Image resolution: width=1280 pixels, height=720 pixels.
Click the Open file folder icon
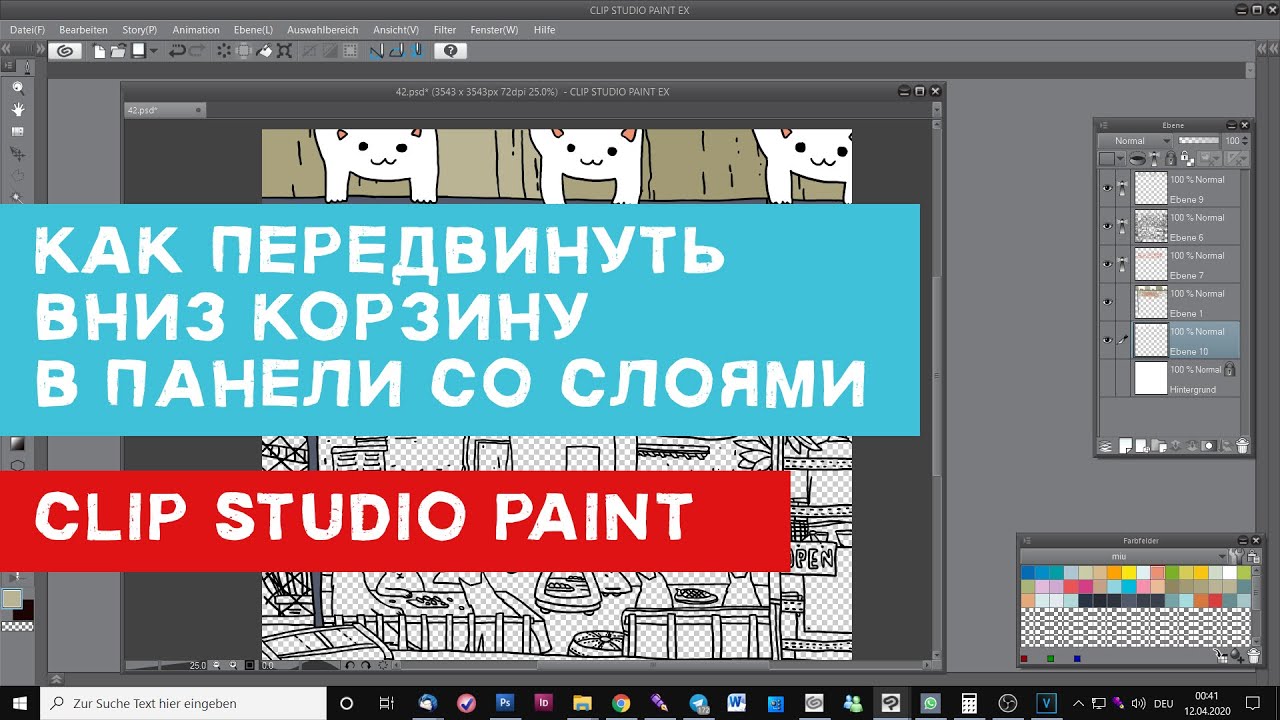[119, 51]
